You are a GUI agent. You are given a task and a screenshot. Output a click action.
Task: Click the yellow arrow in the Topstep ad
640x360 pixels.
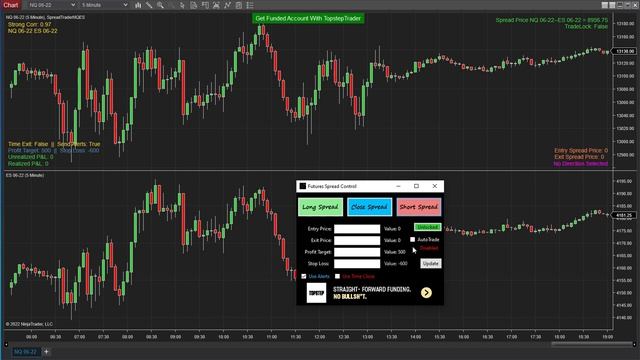pyautogui.click(x=426, y=293)
